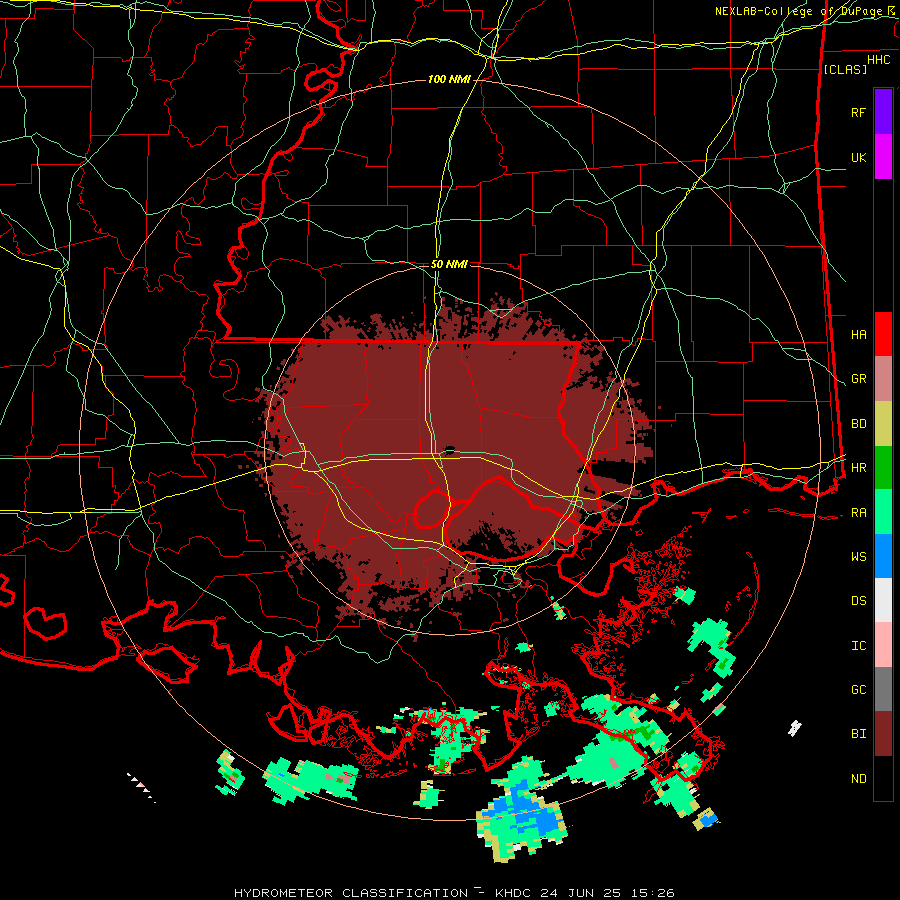Click the 100 NMI range ring label

point(449,79)
